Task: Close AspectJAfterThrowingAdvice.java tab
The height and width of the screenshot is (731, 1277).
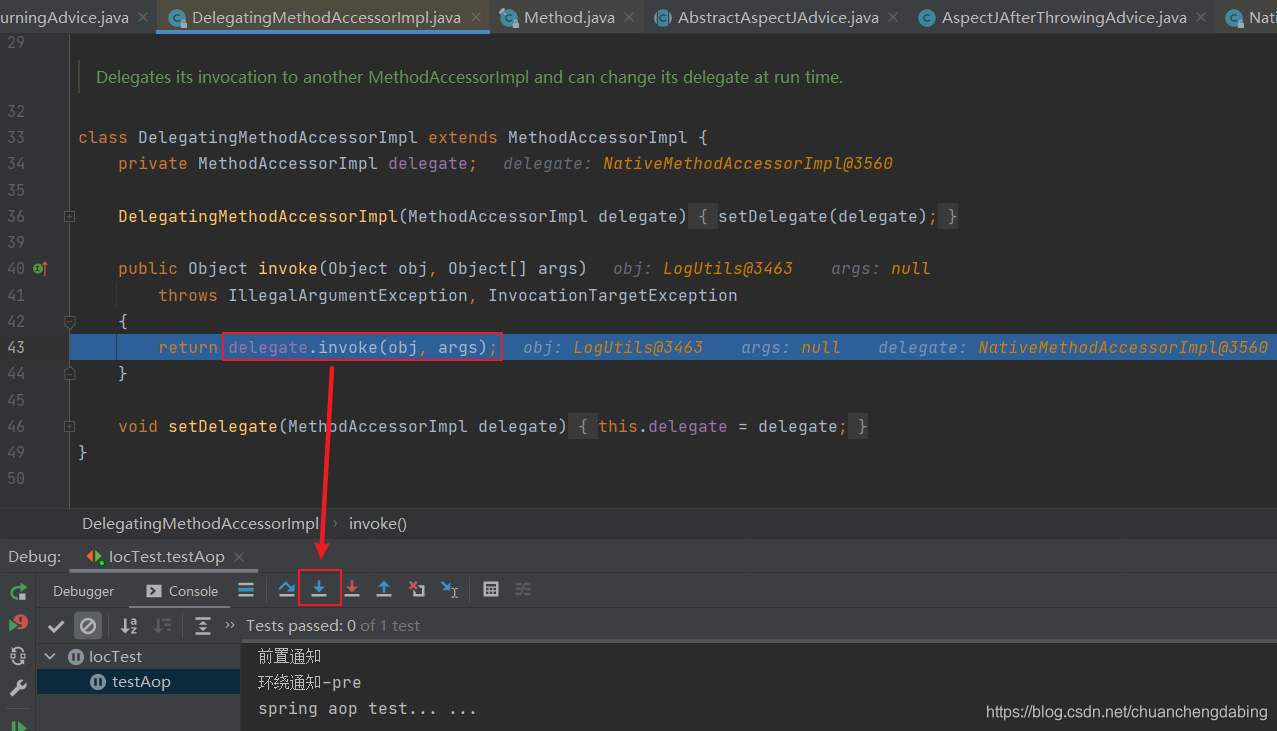Action: pyautogui.click(x=1202, y=18)
